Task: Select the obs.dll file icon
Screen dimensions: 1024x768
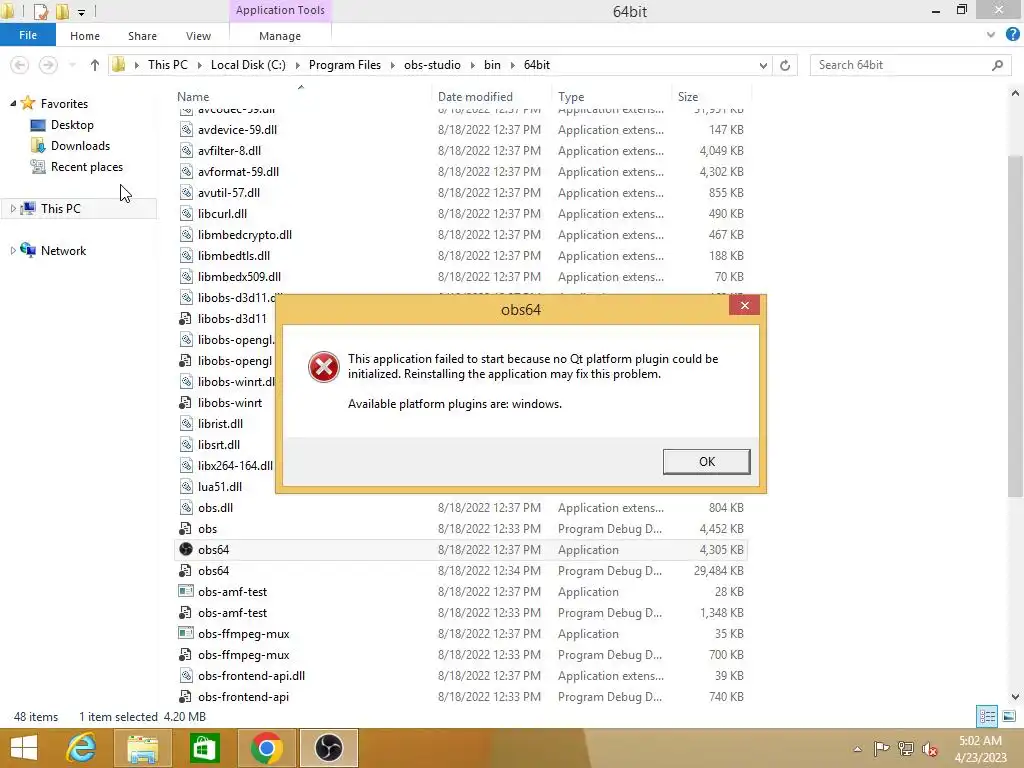Action: click(186, 507)
